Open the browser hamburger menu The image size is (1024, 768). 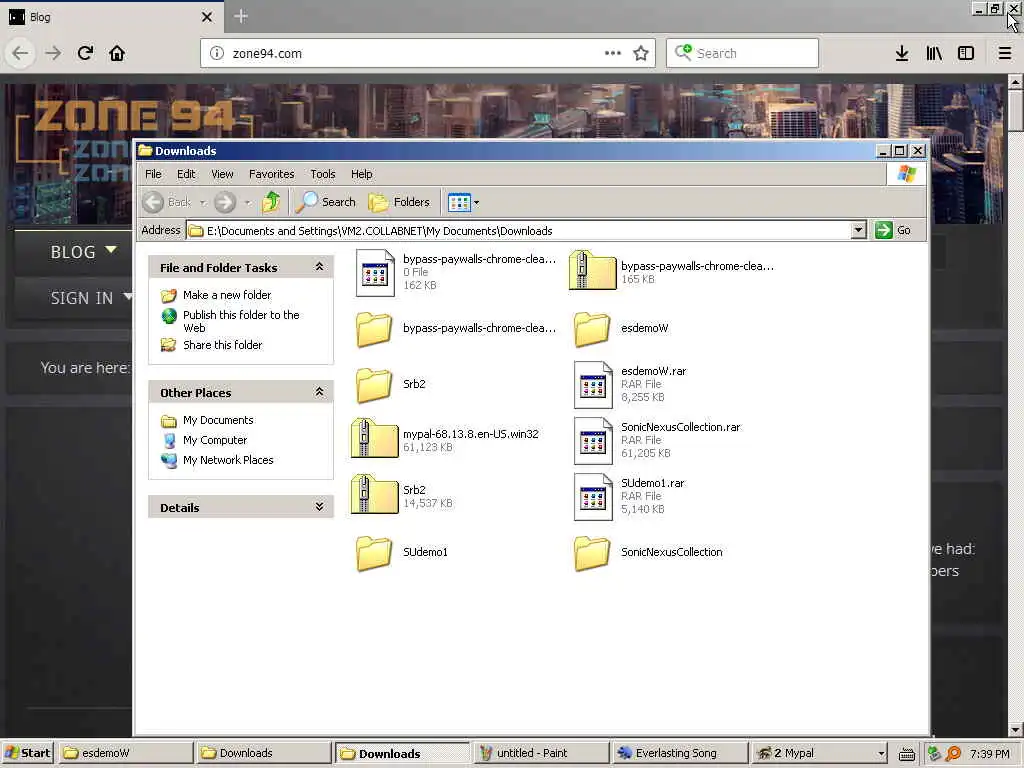(x=1005, y=54)
